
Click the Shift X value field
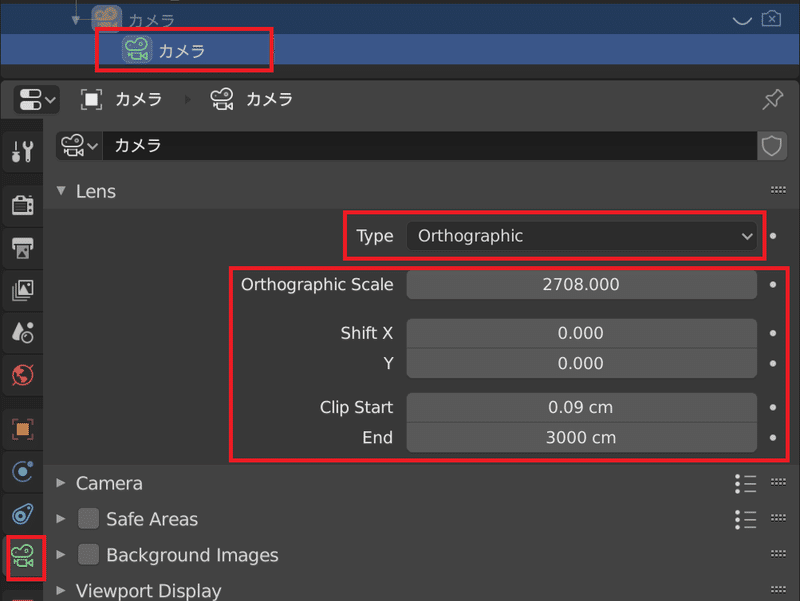(582, 333)
